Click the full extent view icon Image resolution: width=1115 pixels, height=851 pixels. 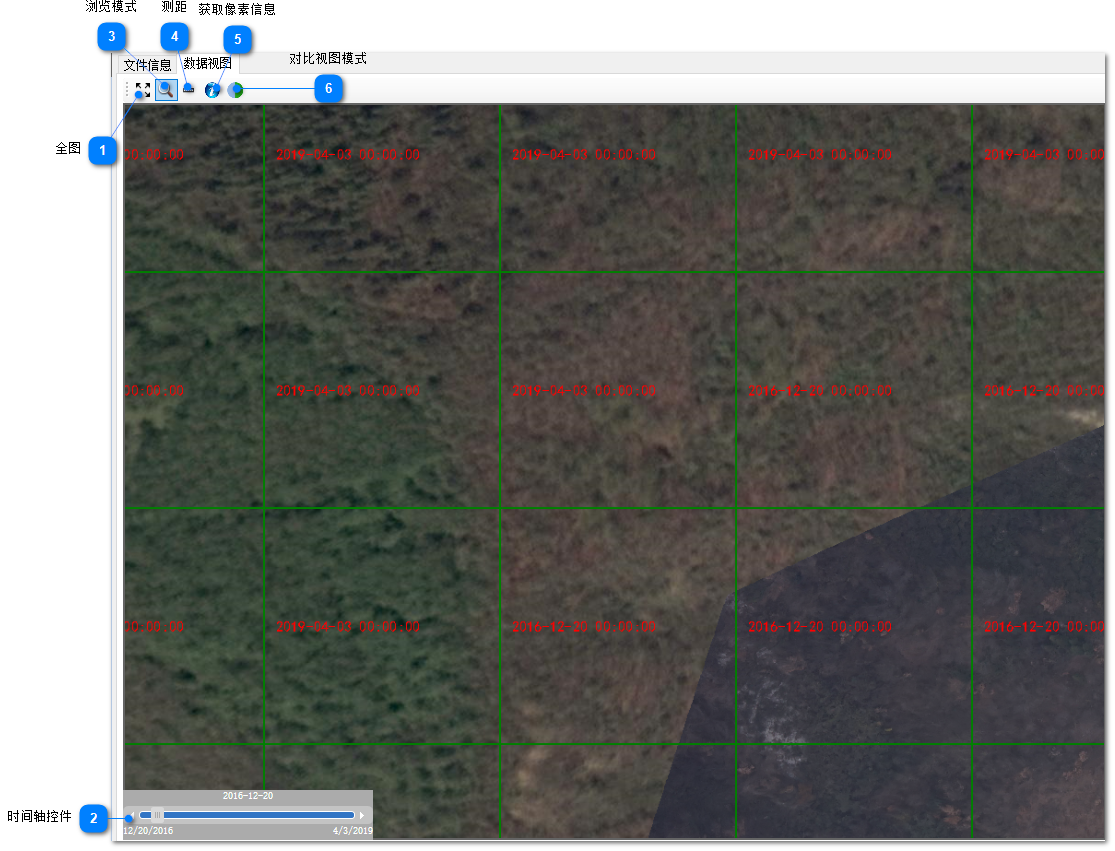(x=143, y=90)
